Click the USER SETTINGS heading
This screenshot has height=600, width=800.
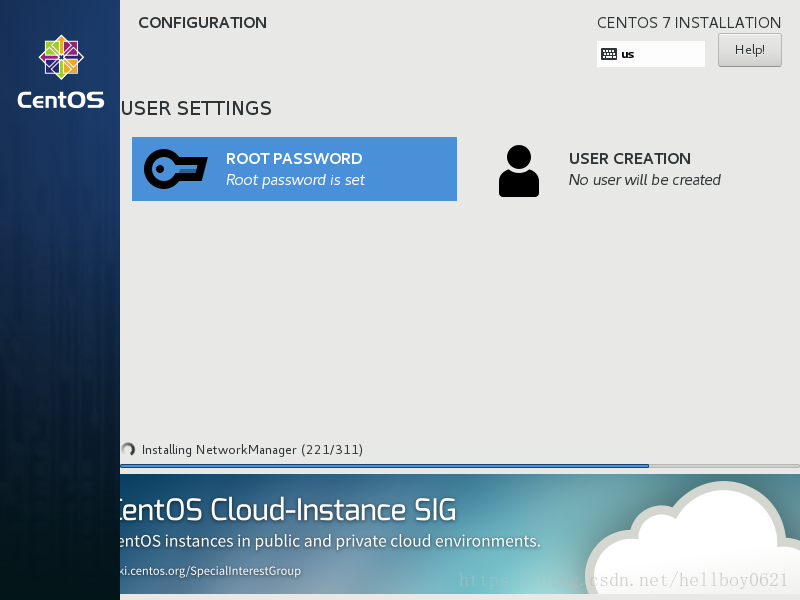pyautogui.click(x=196, y=109)
